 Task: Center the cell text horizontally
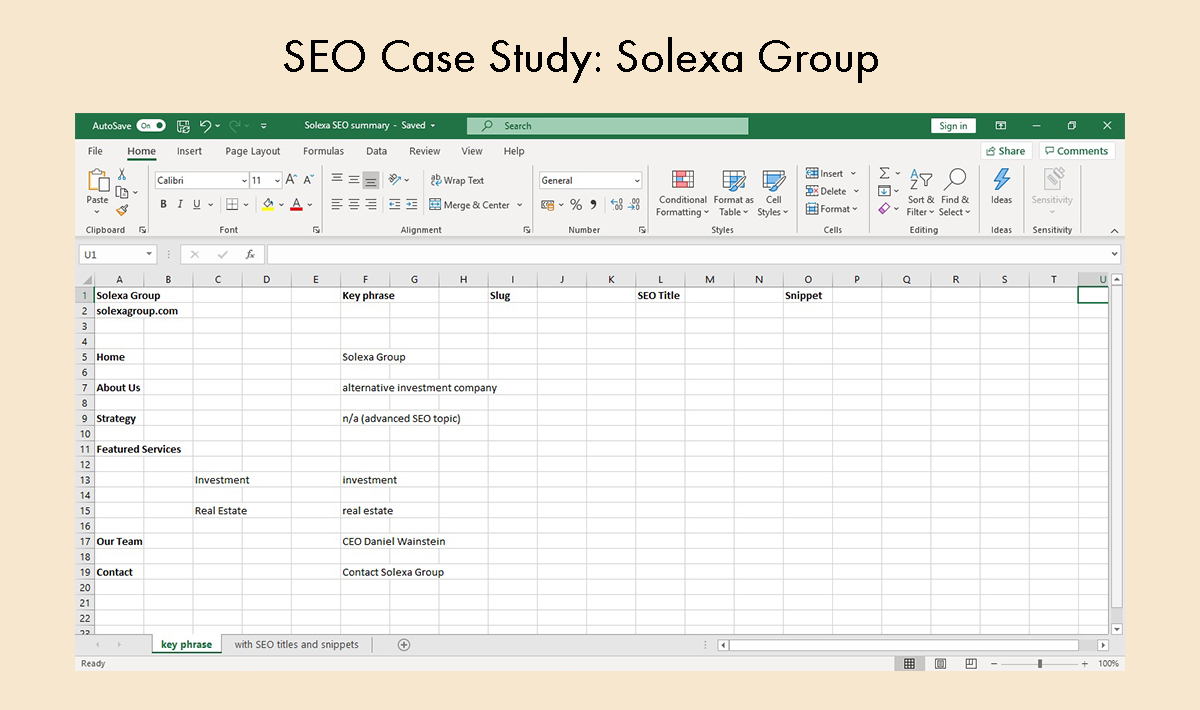tap(353, 205)
